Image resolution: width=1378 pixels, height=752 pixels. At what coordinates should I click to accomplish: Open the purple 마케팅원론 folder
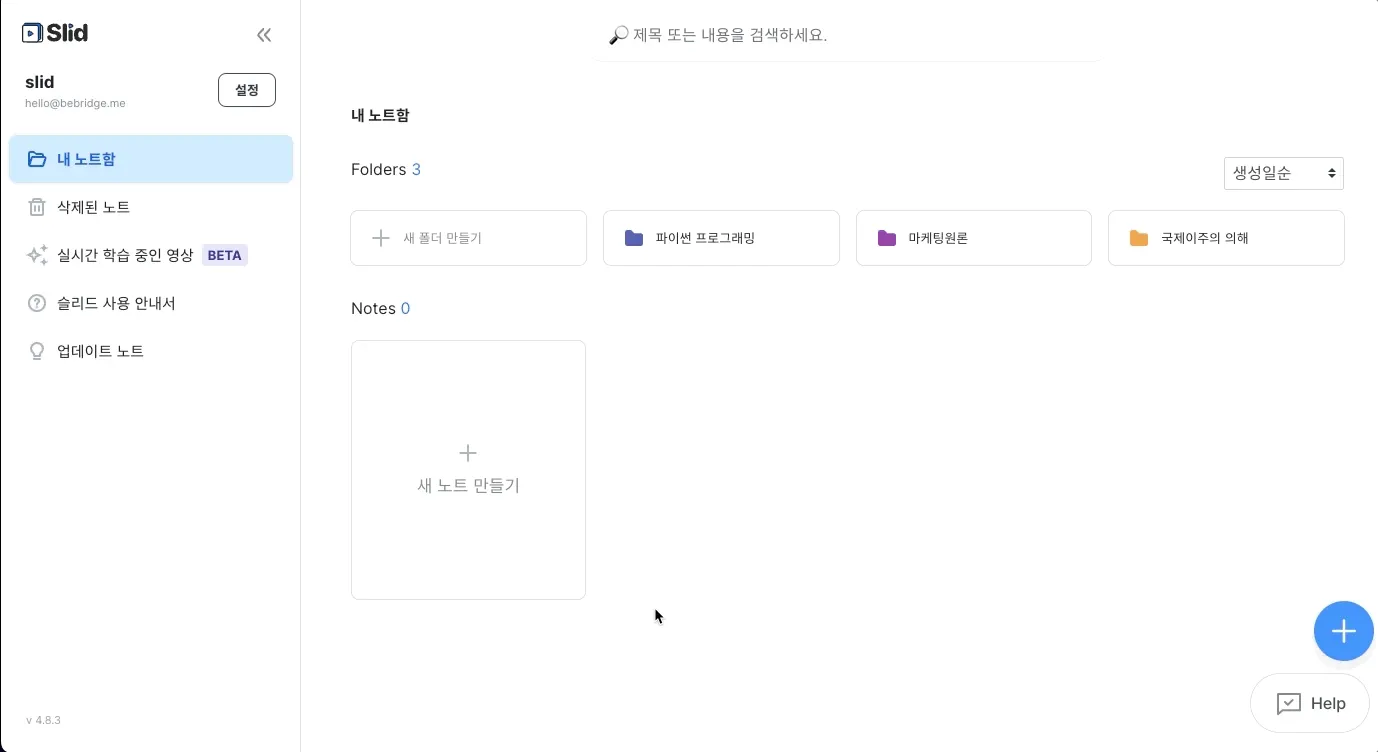tap(973, 238)
